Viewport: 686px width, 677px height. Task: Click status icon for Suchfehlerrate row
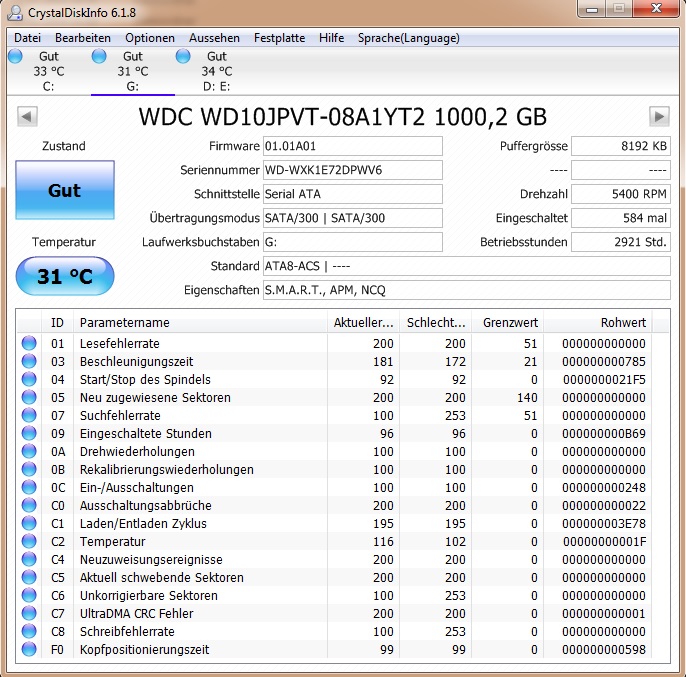[29, 415]
